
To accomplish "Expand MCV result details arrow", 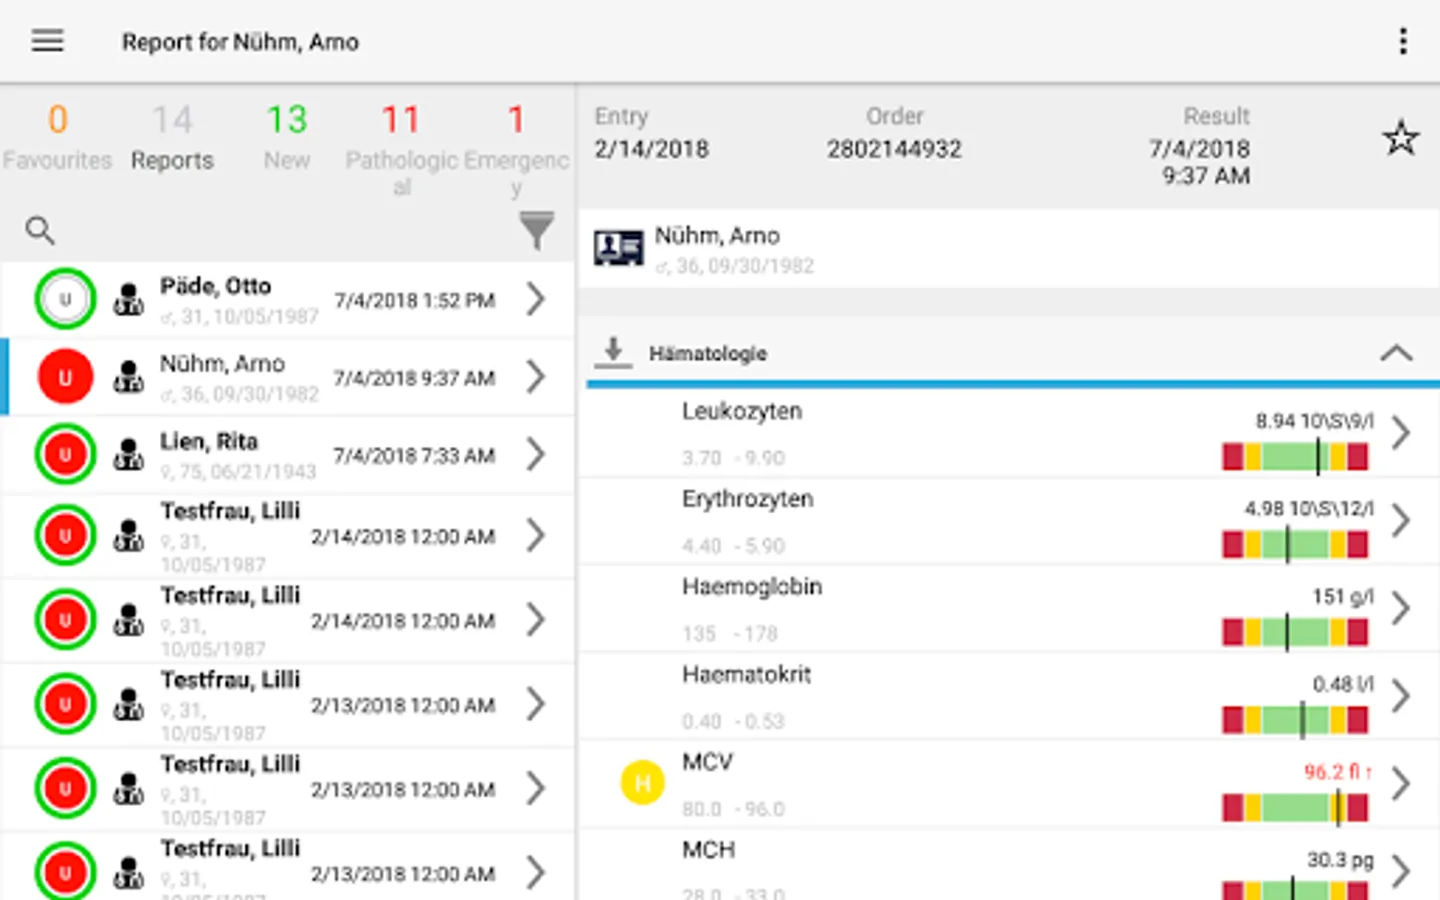I will point(1401,784).
